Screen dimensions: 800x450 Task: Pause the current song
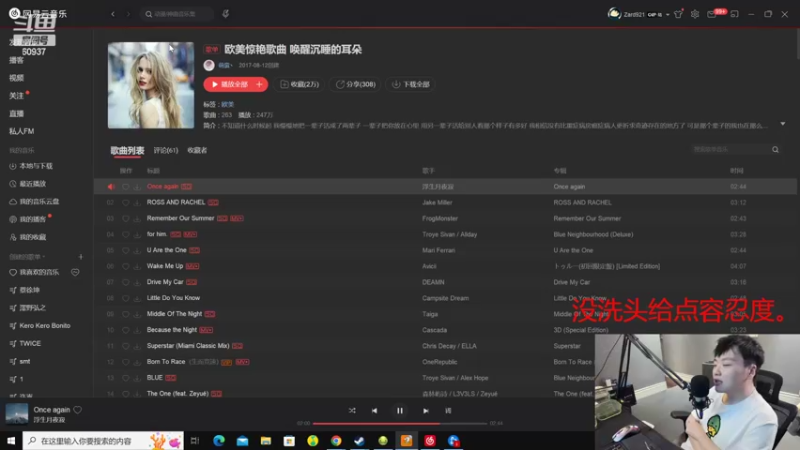click(399, 411)
